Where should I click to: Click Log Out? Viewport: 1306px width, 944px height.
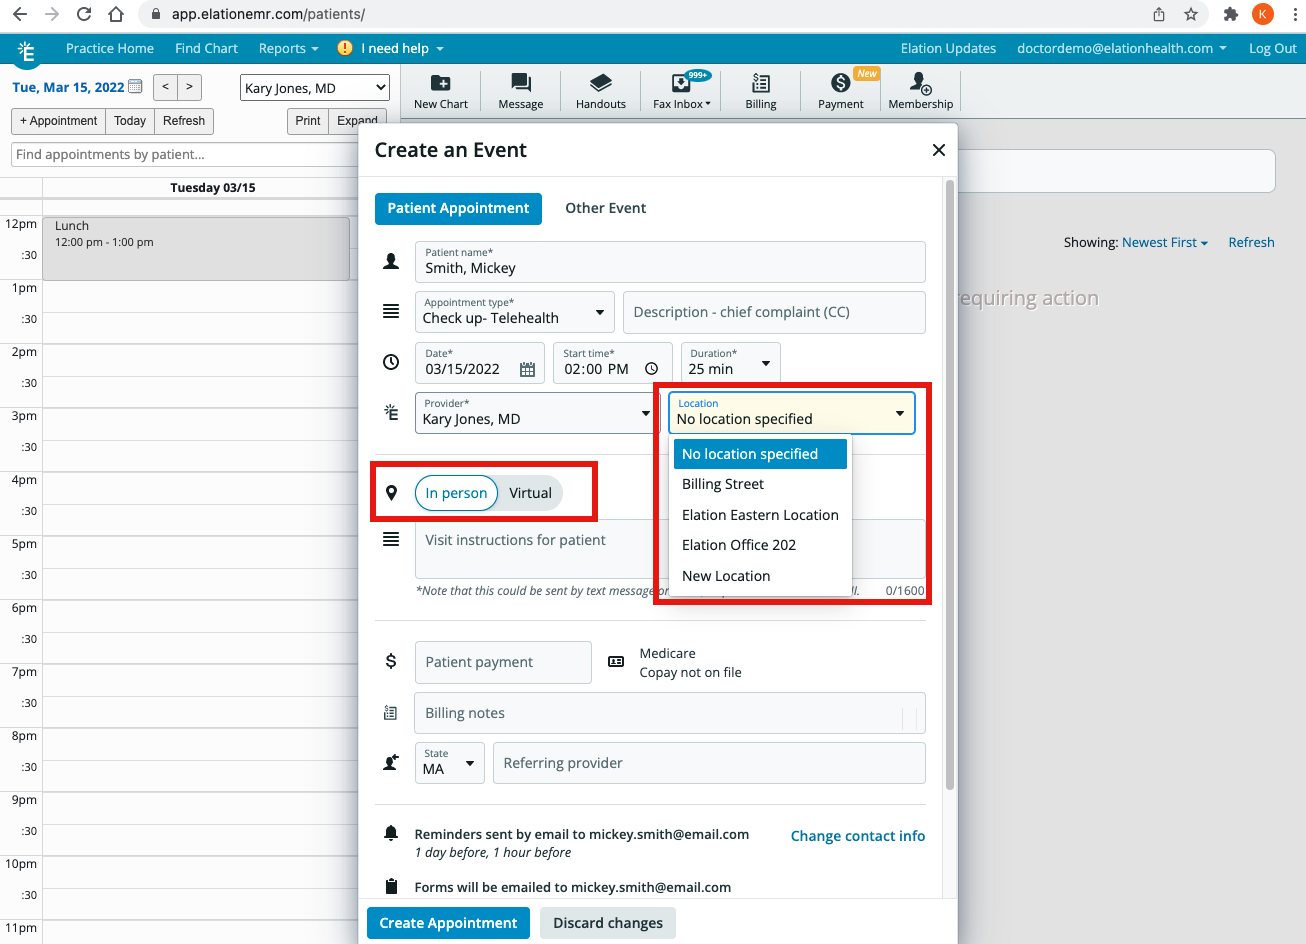tap(1272, 48)
